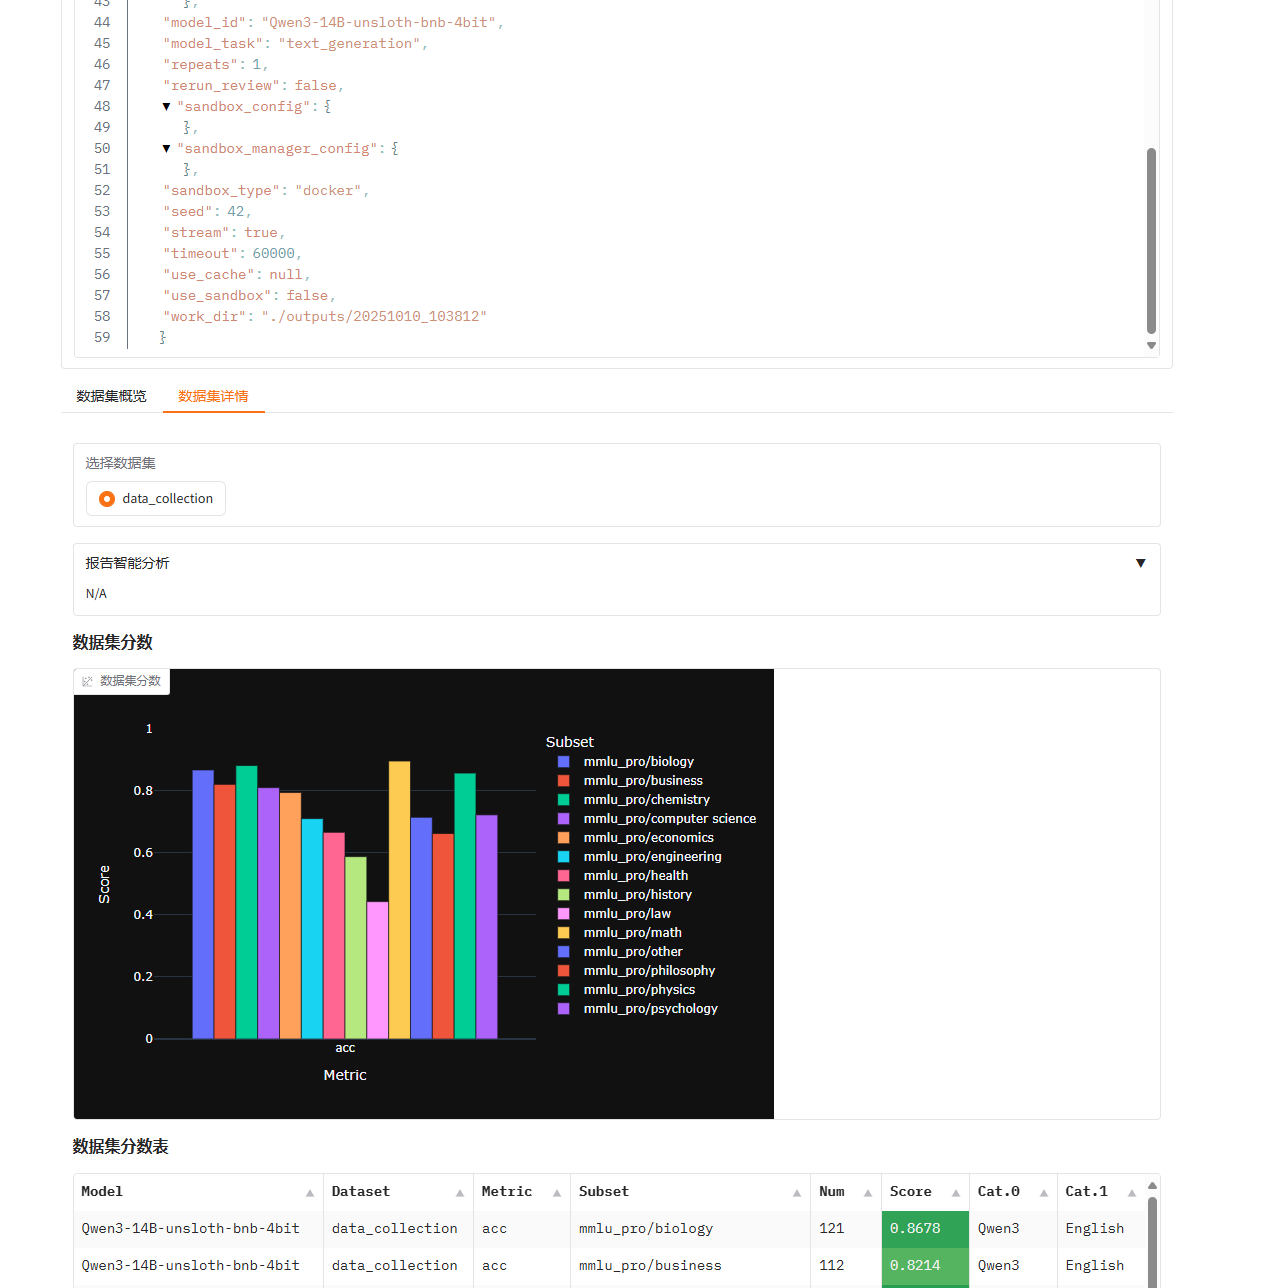Click the mmlu_pro/biology table cell
The width and height of the screenshot is (1265, 1288).
(x=690, y=1229)
